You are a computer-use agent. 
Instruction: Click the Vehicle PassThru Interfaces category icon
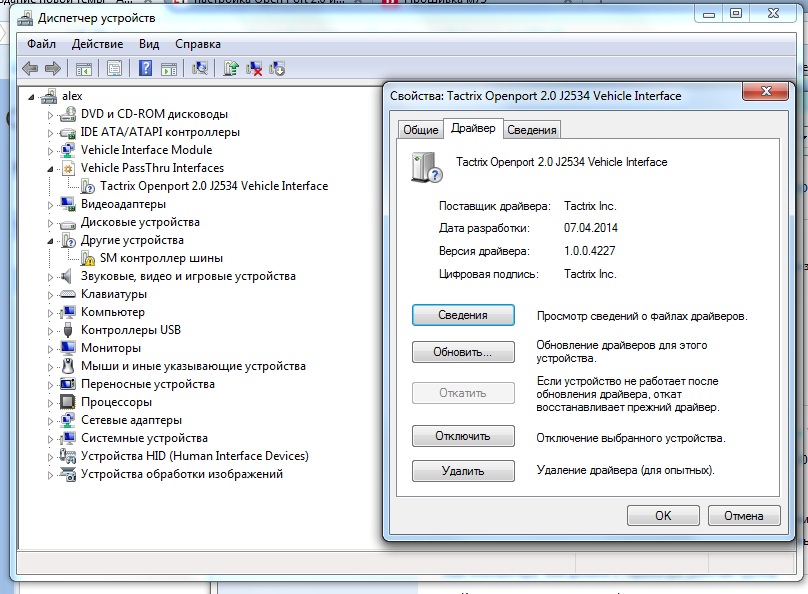click(68, 168)
